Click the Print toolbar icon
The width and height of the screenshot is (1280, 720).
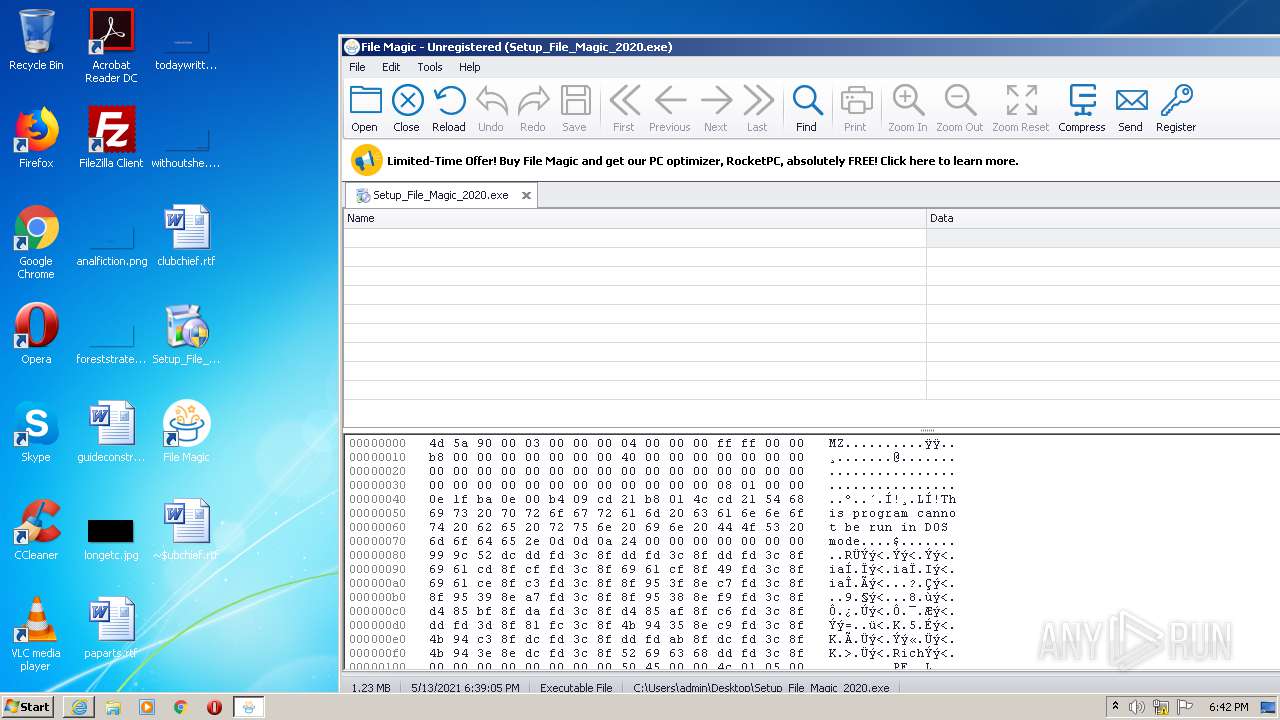(x=856, y=108)
